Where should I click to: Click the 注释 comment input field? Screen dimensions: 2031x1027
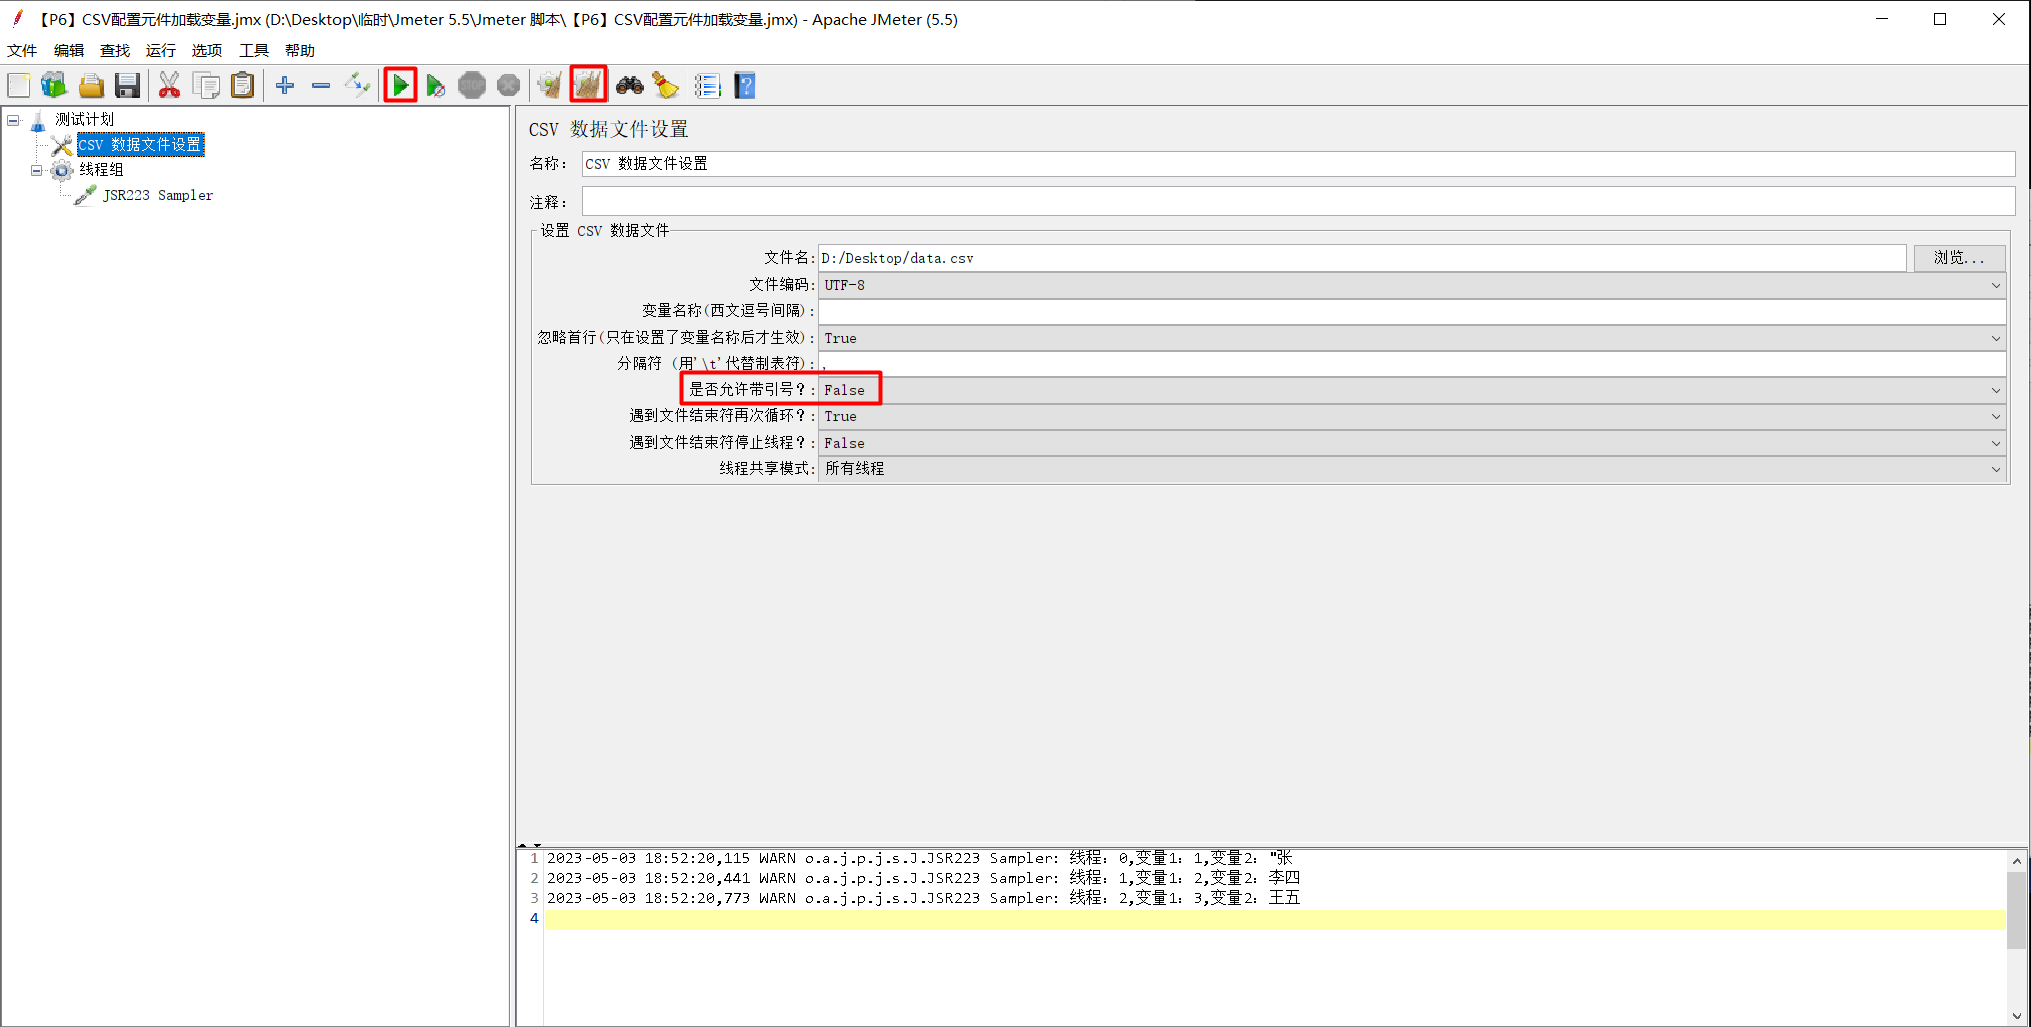(x=1298, y=202)
